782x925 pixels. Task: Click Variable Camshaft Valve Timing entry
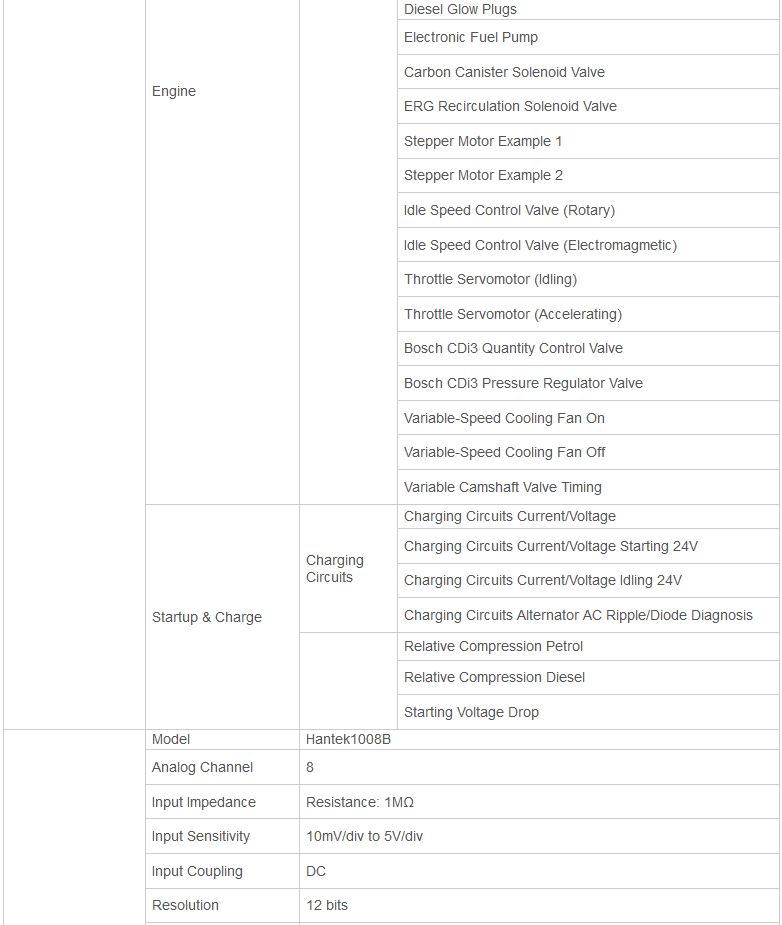[503, 488]
